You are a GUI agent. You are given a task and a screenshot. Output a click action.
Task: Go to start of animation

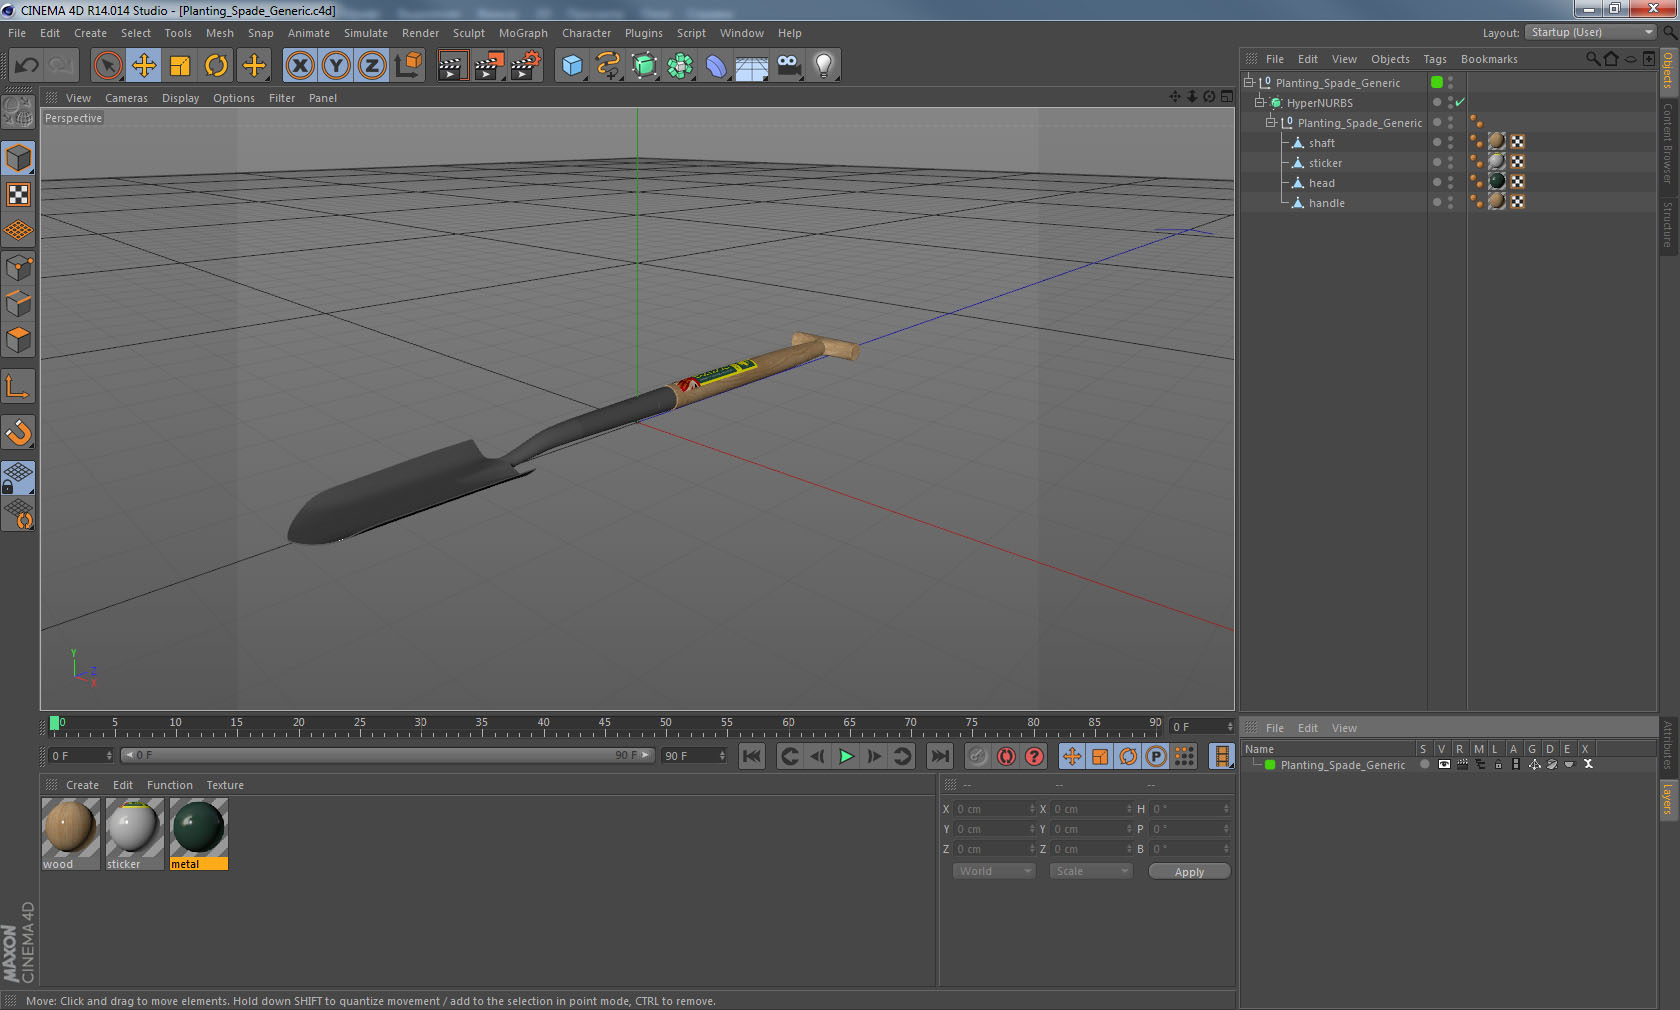tap(752, 756)
